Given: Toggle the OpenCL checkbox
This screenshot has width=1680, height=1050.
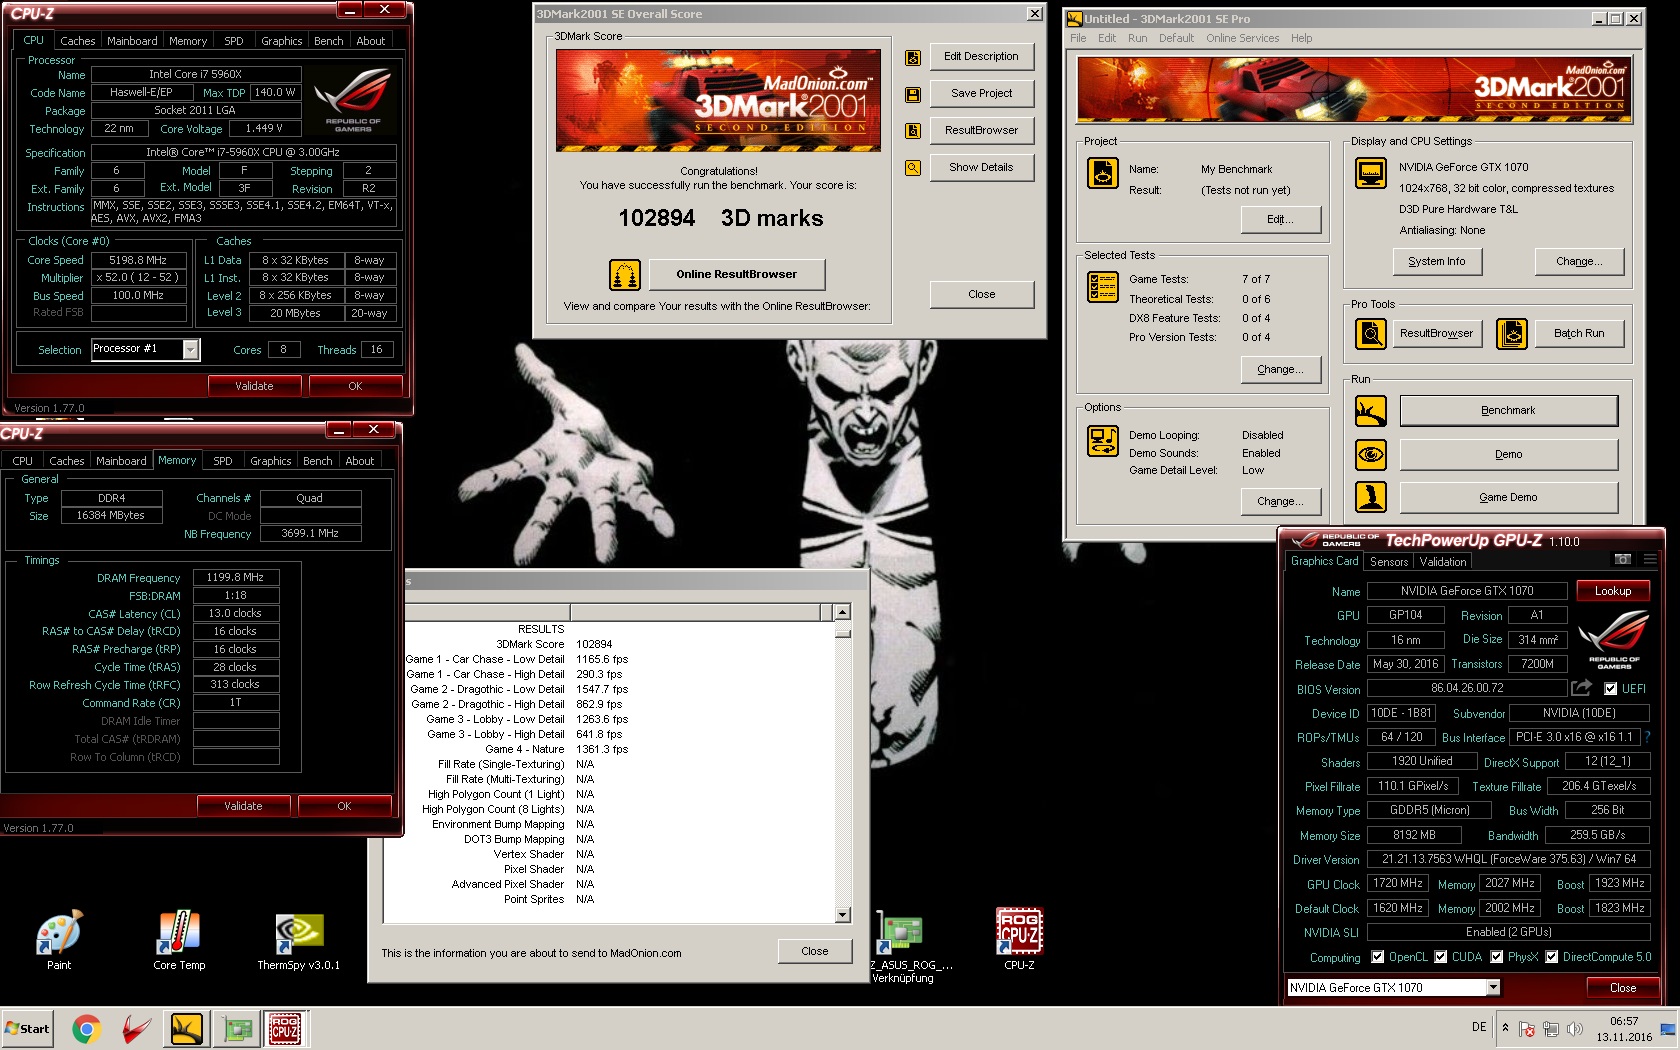Looking at the screenshot, I should 1377,957.
